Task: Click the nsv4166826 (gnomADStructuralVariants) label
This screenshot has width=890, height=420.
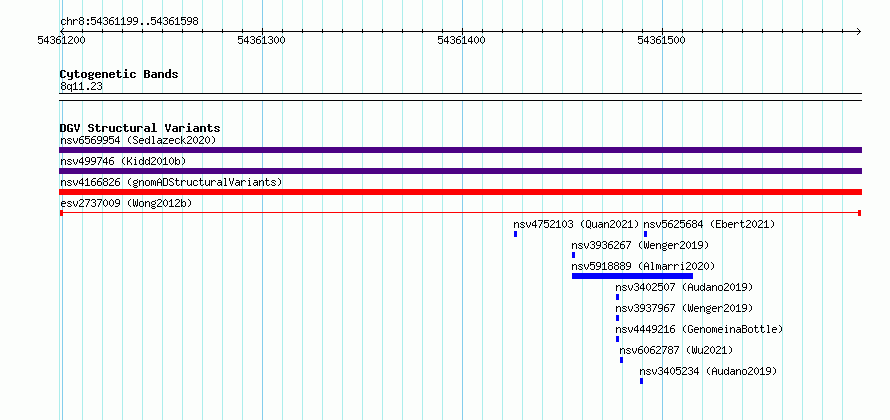Action: (x=171, y=182)
